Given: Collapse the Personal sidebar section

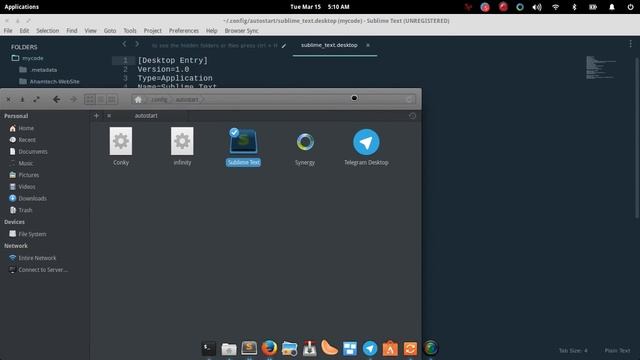Looking at the screenshot, I should (x=16, y=116).
